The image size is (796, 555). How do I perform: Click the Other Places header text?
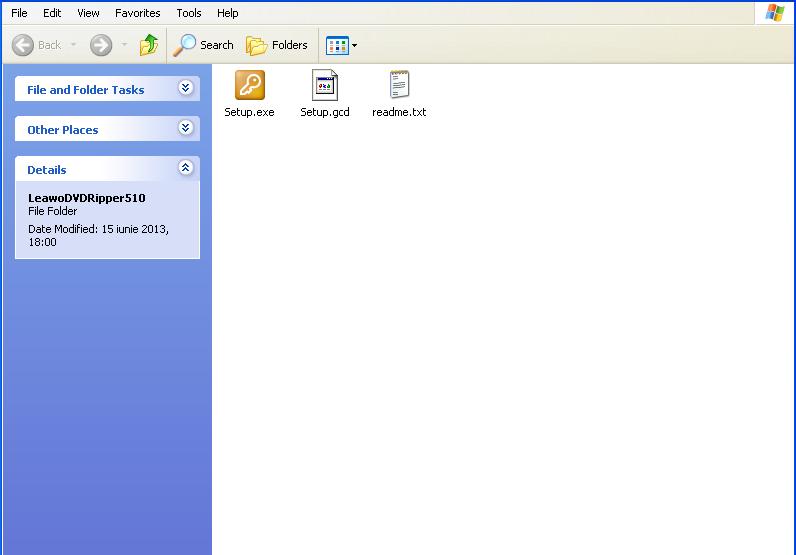coord(63,130)
